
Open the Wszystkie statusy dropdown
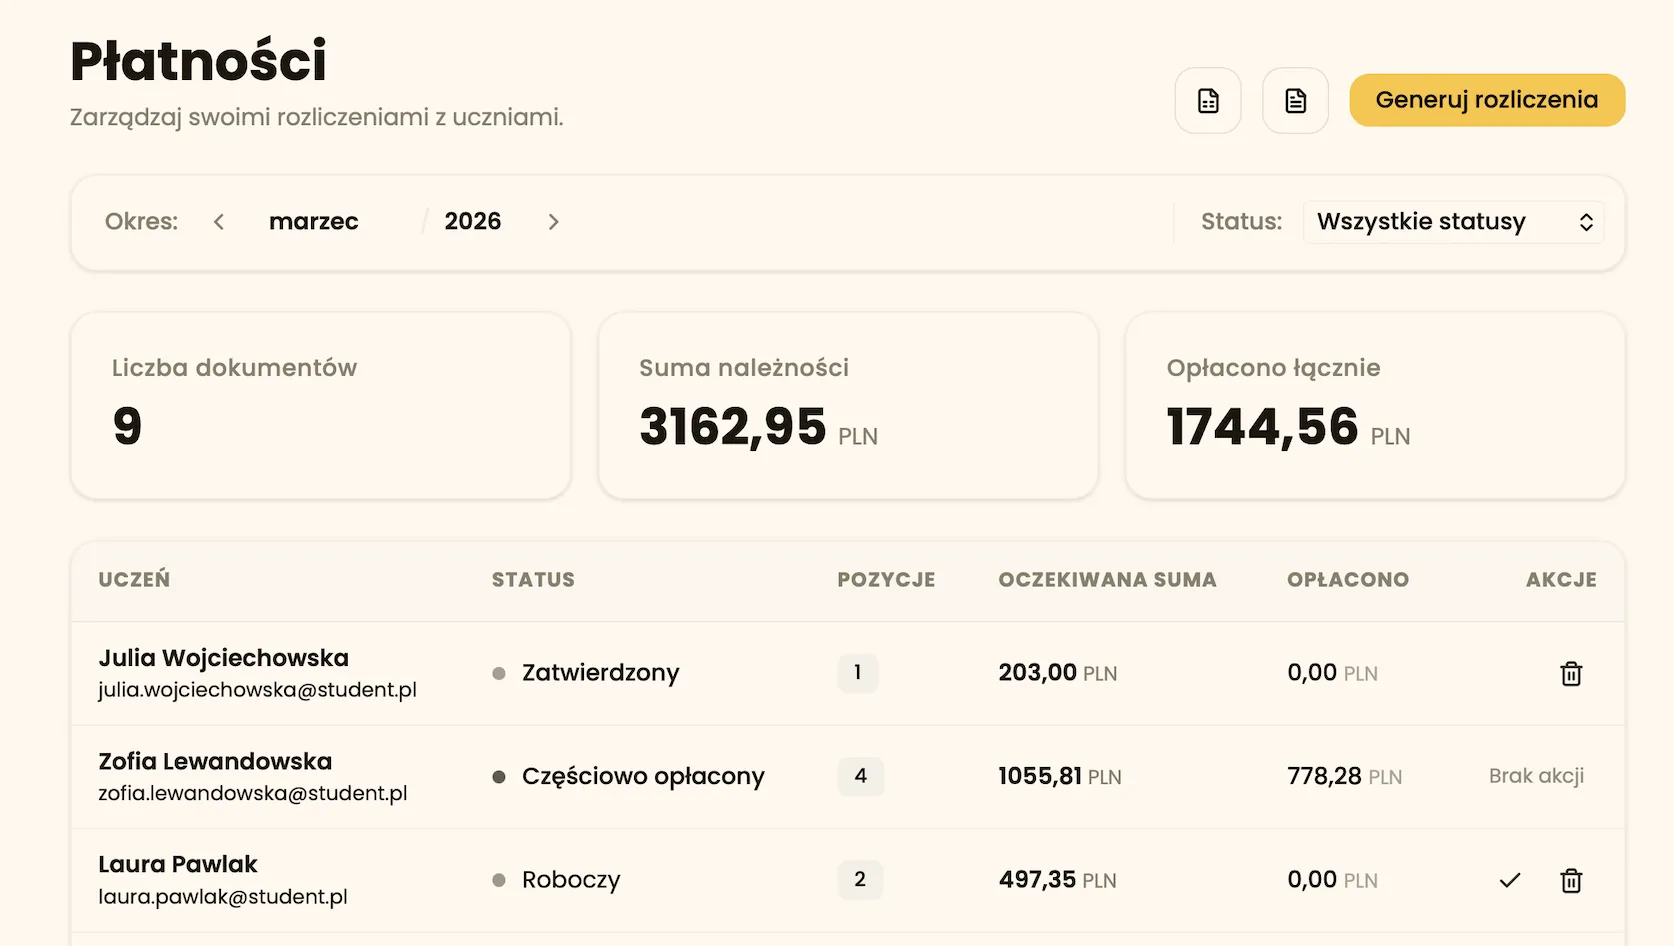tap(1453, 222)
